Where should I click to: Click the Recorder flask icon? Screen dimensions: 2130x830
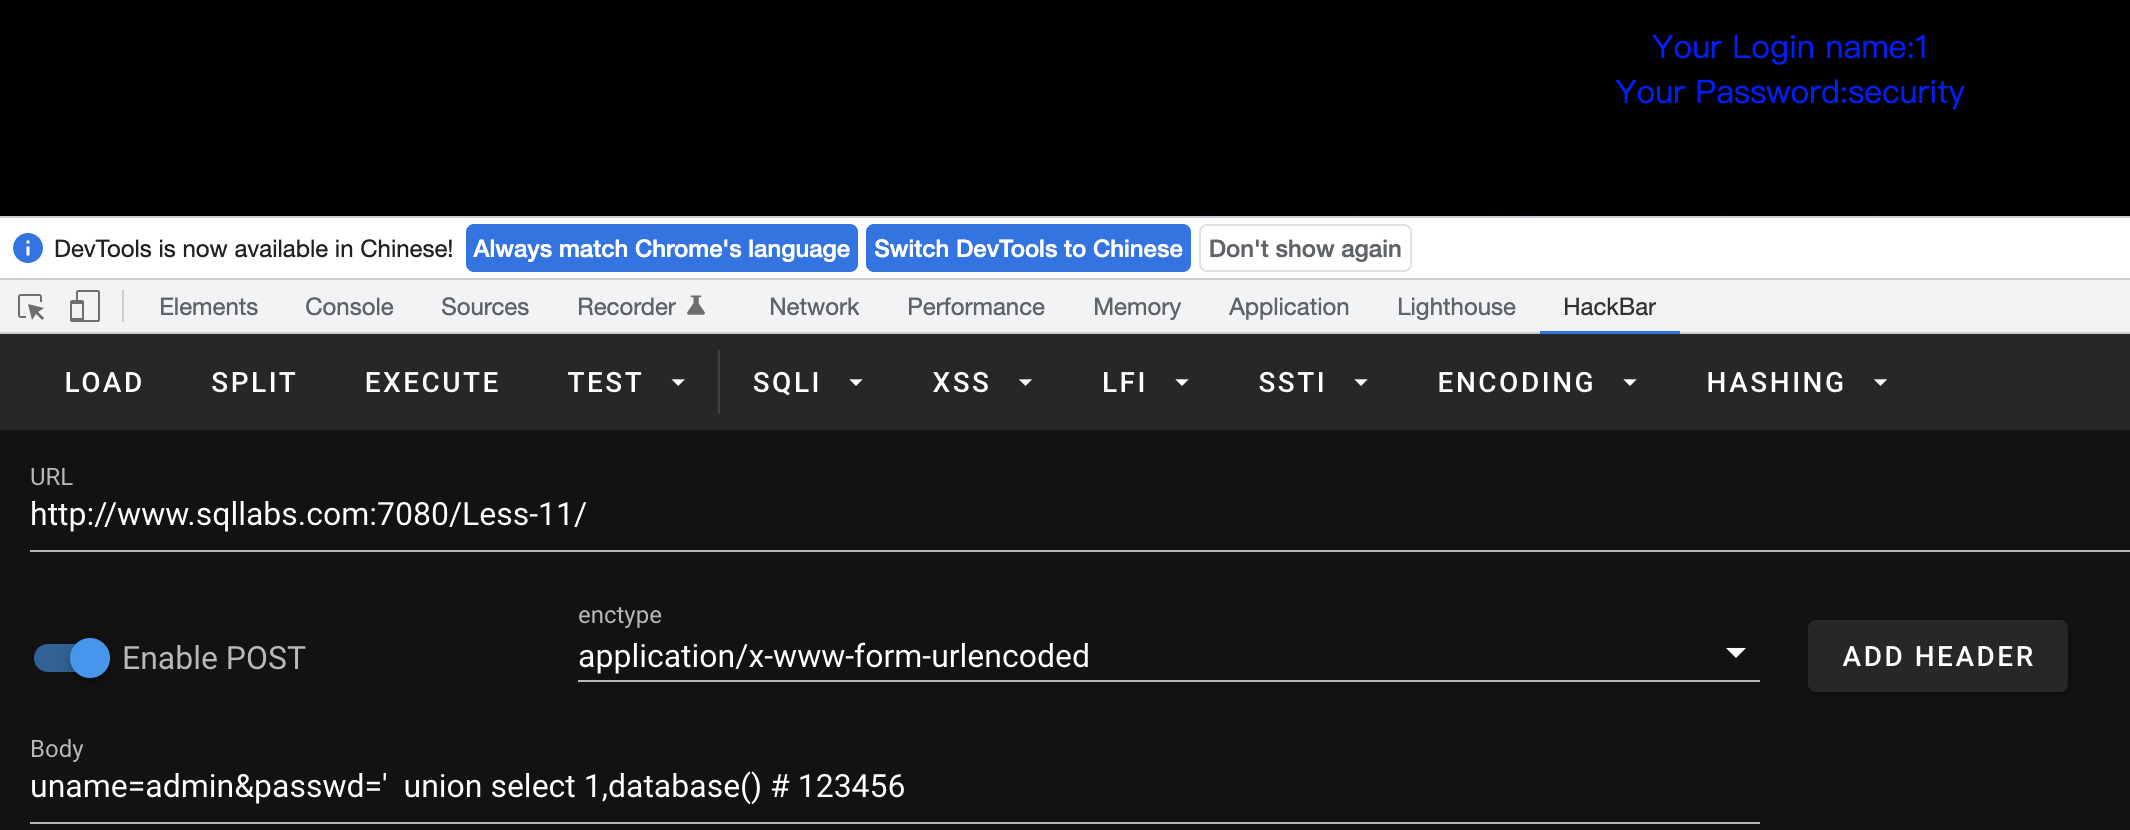(x=696, y=306)
